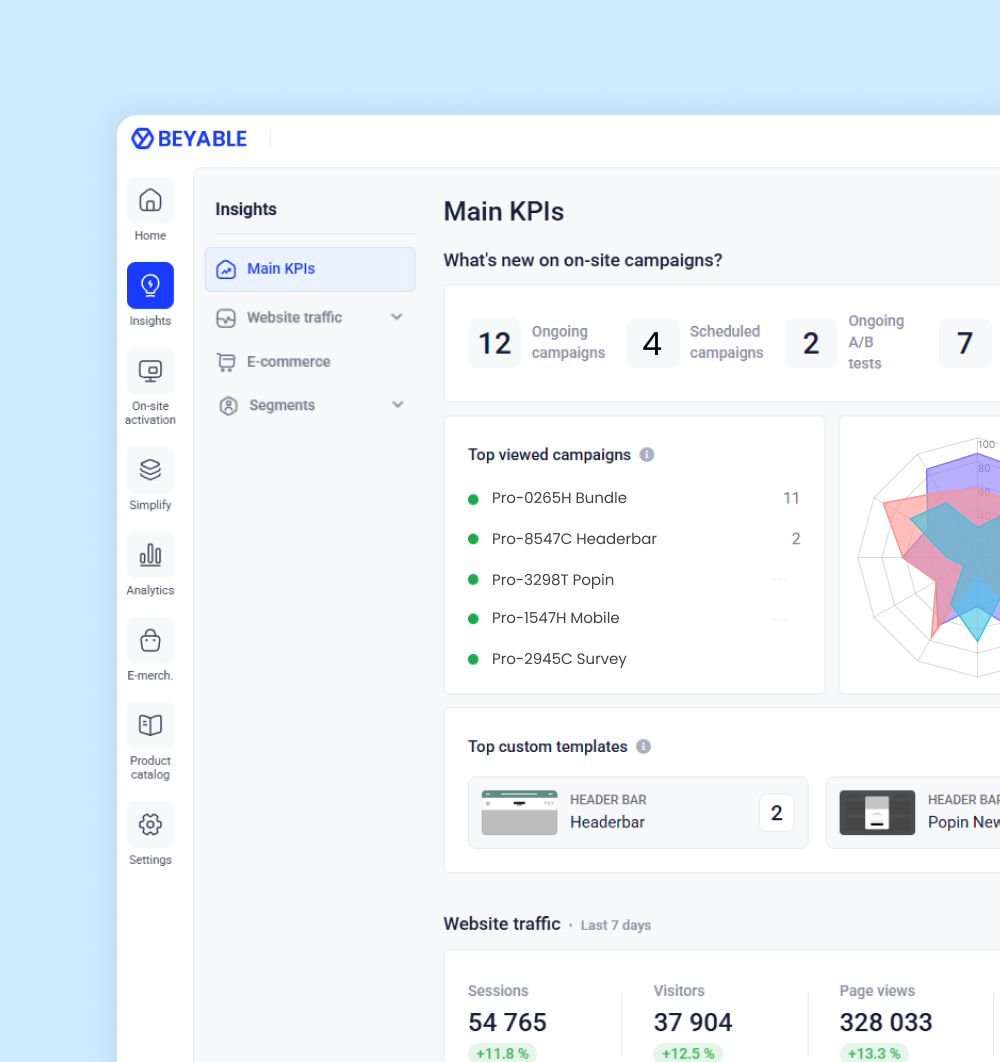Screen dimensions: 1000x1062
Task: Open the Pro-3298T Popin campaign
Action: tap(552, 580)
